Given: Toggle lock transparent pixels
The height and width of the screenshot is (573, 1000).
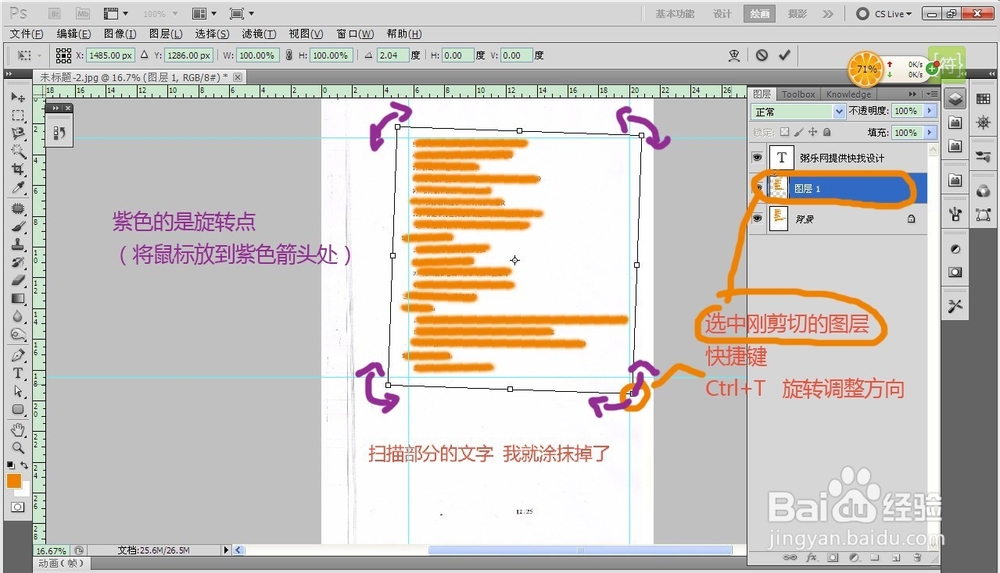Looking at the screenshot, I should (784, 132).
